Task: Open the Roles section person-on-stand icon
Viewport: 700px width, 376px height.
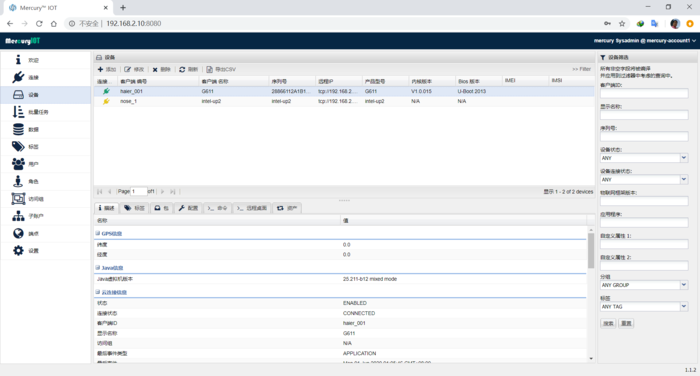Action: [x=18, y=181]
